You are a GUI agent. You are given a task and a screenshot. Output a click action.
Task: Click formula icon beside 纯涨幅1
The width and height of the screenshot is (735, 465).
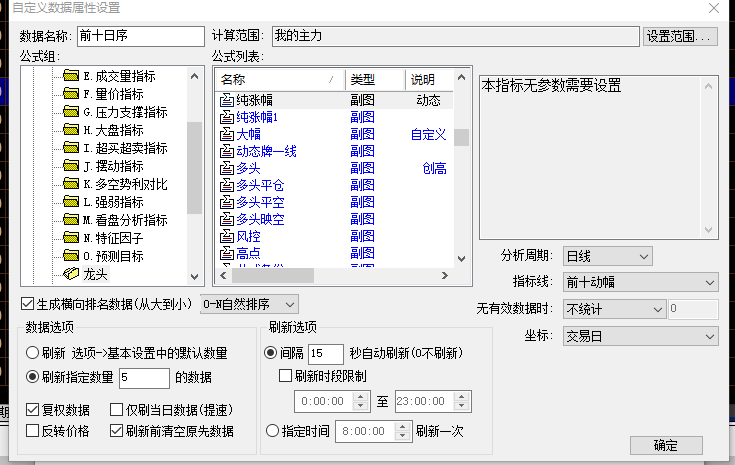227,117
